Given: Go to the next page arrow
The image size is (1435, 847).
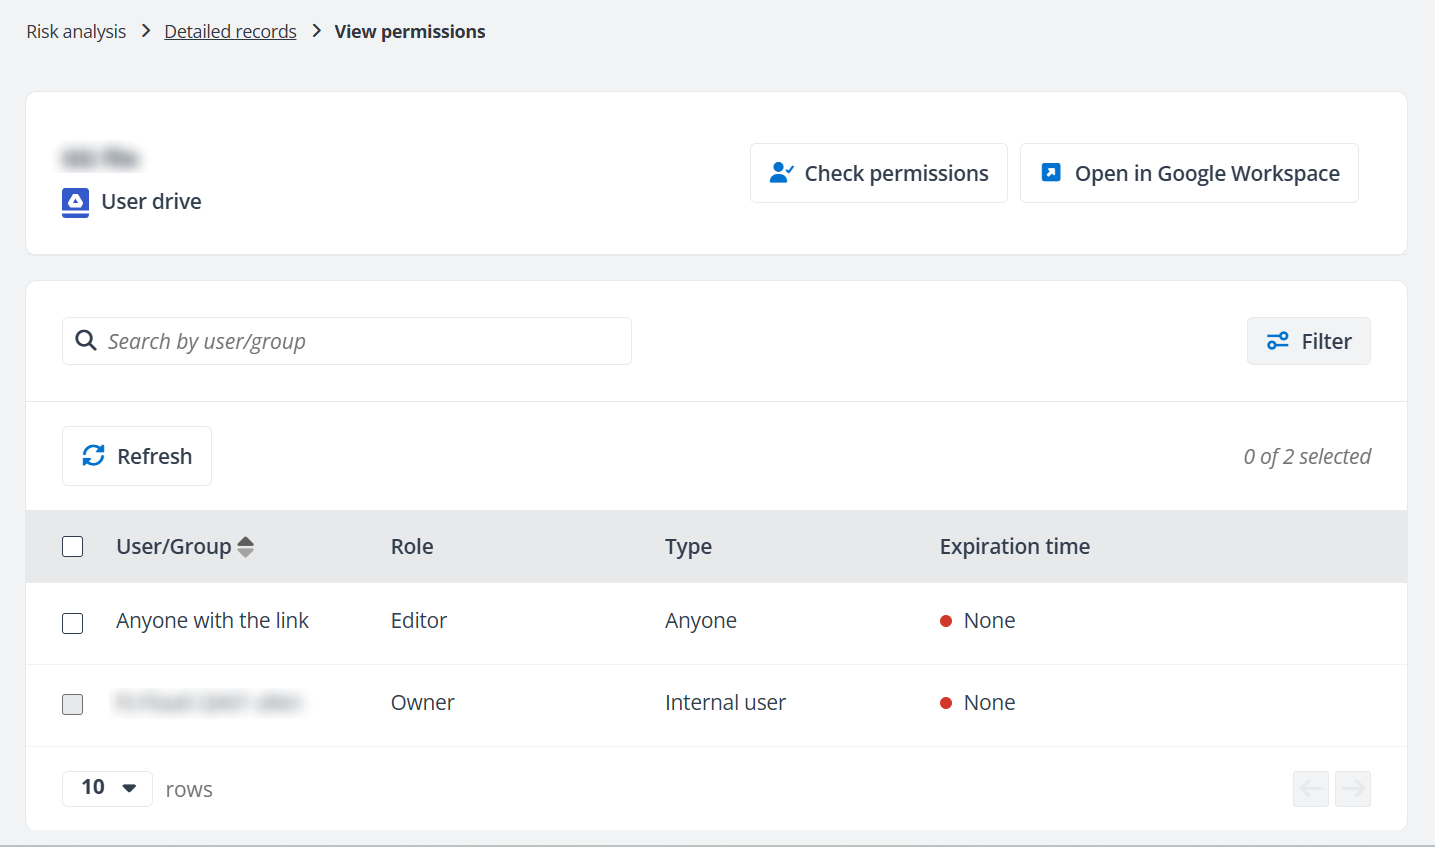Looking at the screenshot, I should coord(1353,789).
